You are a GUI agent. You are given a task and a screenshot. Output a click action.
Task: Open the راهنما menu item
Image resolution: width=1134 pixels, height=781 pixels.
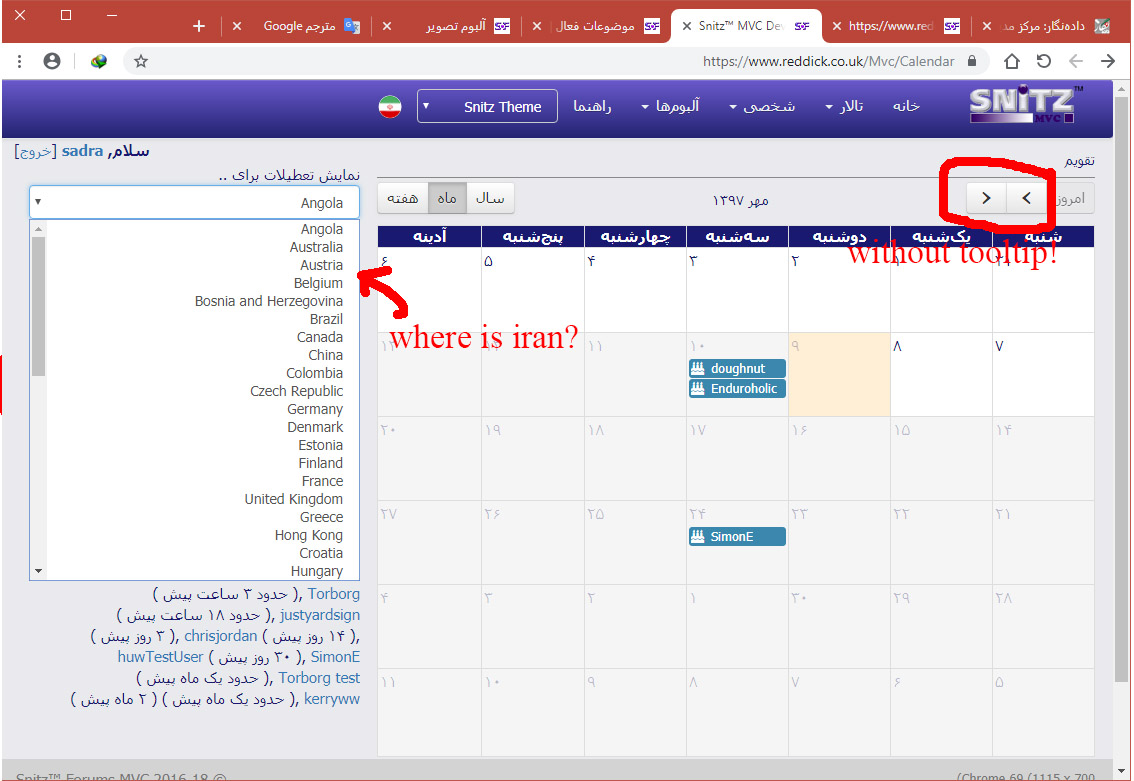point(592,107)
